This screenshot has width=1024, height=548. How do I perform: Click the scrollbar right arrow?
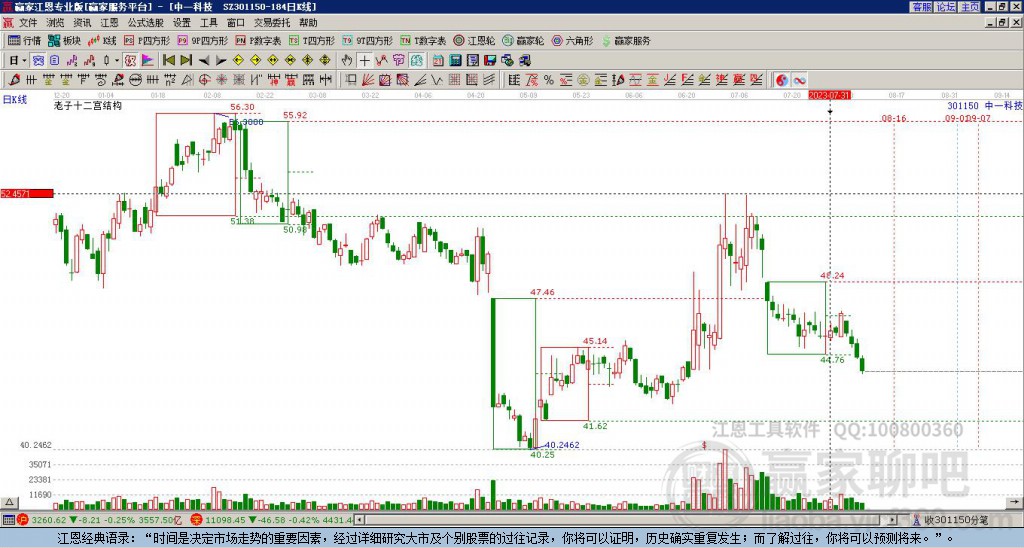[893, 520]
